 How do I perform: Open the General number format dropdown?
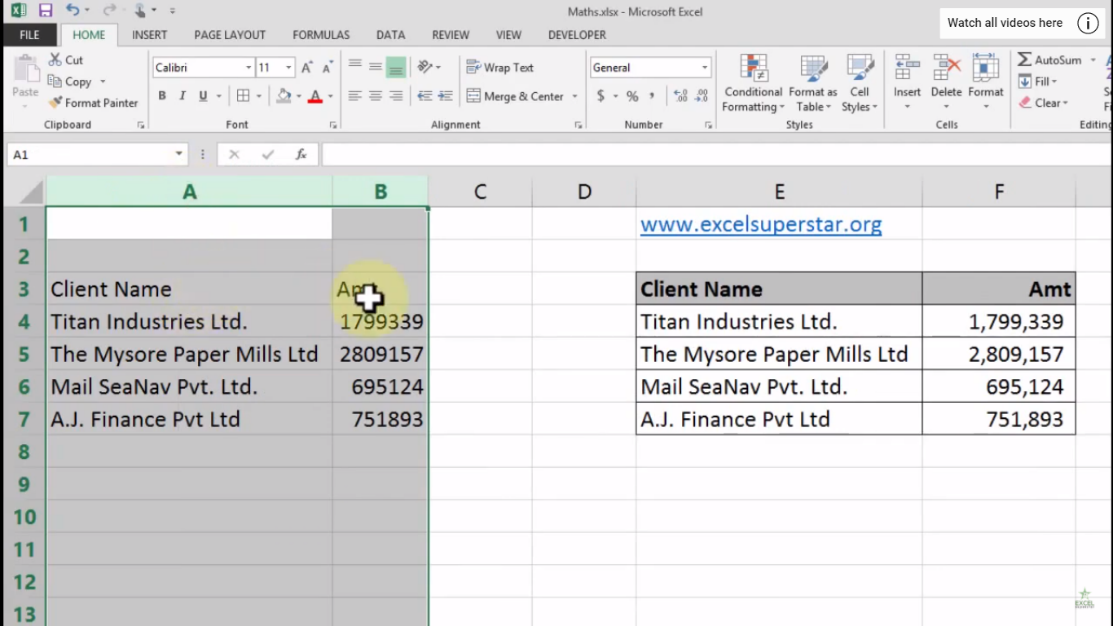[x=704, y=67]
